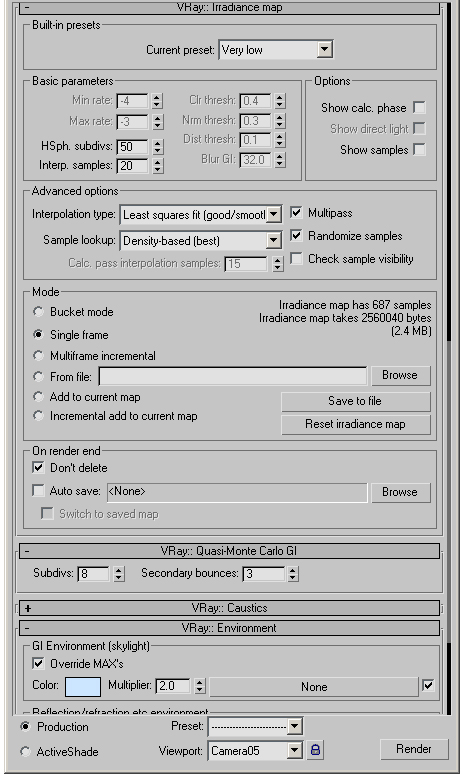
Task: Click the HSph. subdivs spinner arrows
Action: (x=158, y=147)
